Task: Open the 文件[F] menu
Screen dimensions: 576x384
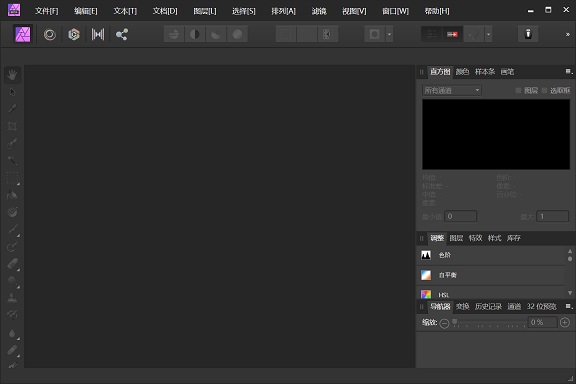Action: [x=46, y=11]
